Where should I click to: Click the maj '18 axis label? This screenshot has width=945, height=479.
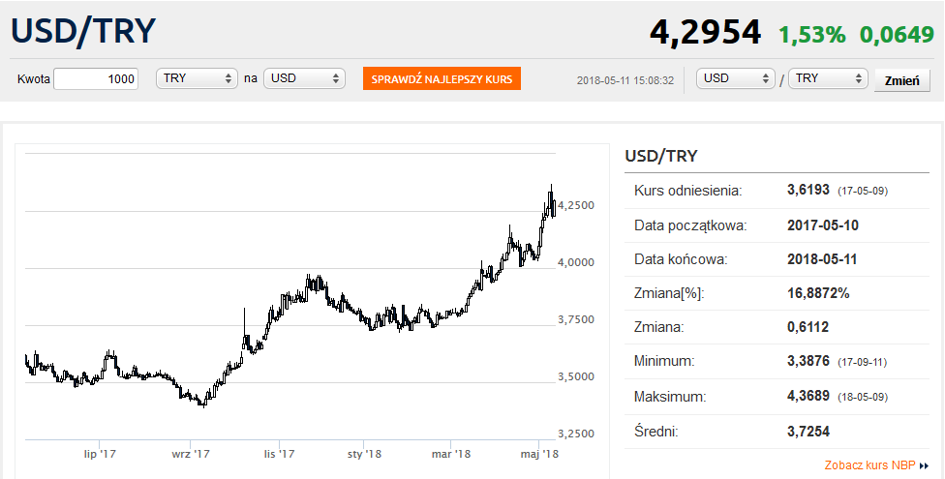(540, 454)
